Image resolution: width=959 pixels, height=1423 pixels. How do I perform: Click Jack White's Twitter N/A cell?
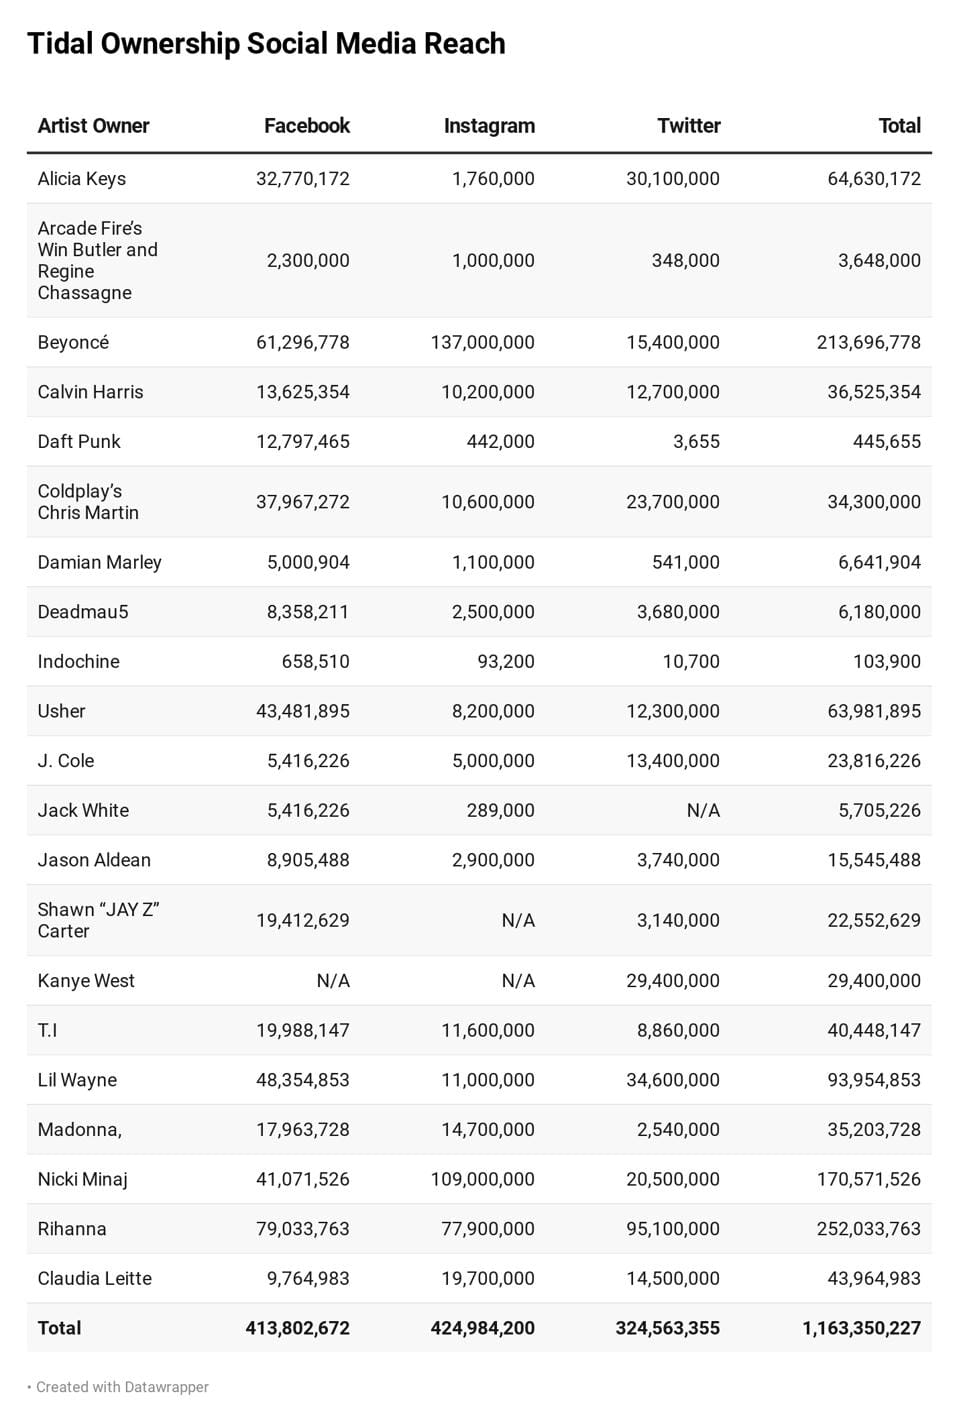tap(703, 810)
